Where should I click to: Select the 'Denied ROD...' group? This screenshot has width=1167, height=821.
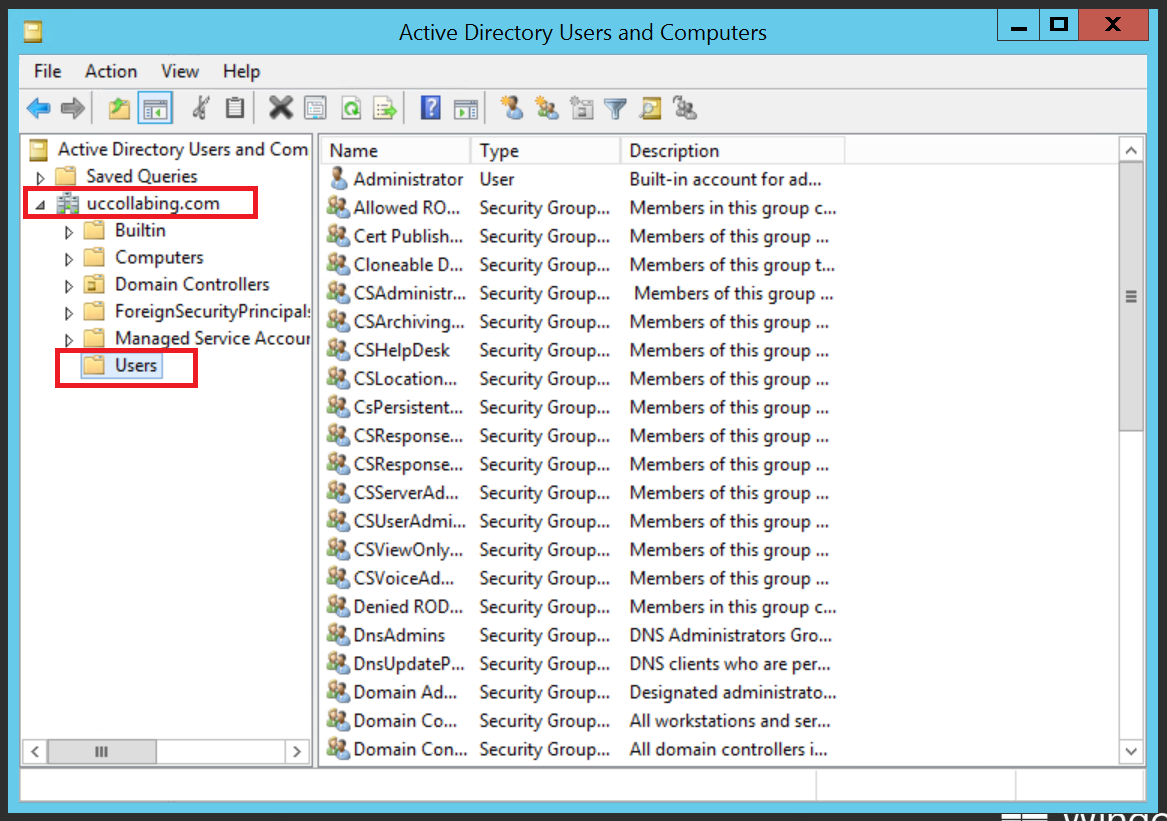pos(584,607)
